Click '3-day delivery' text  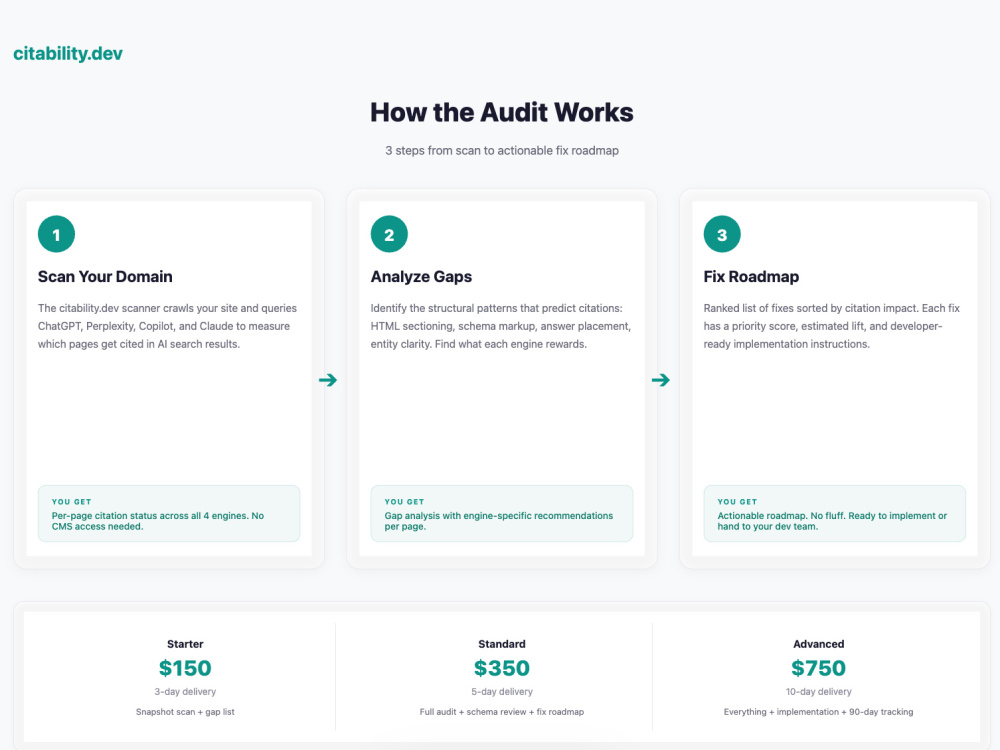(185, 691)
